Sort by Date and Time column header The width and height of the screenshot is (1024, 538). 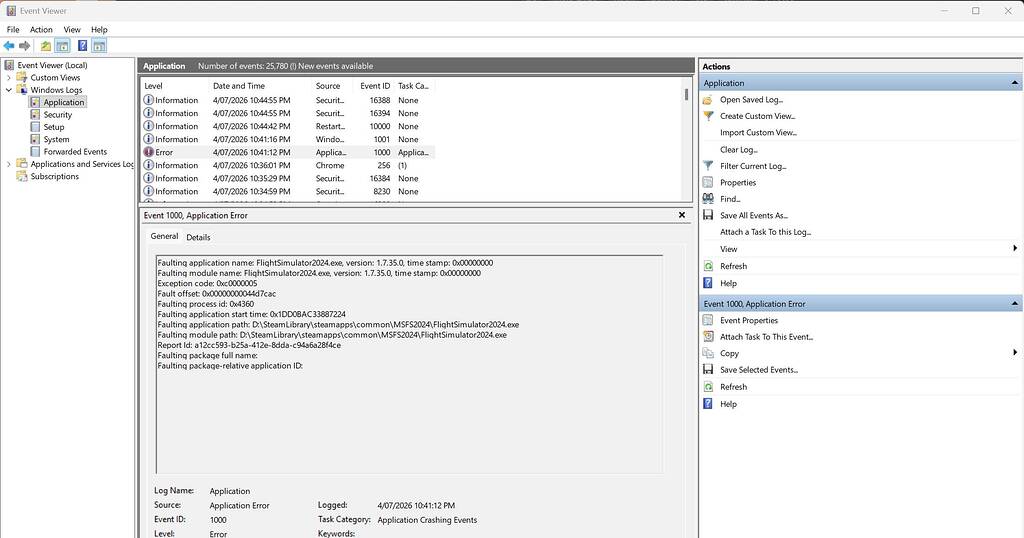(x=259, y=86)
